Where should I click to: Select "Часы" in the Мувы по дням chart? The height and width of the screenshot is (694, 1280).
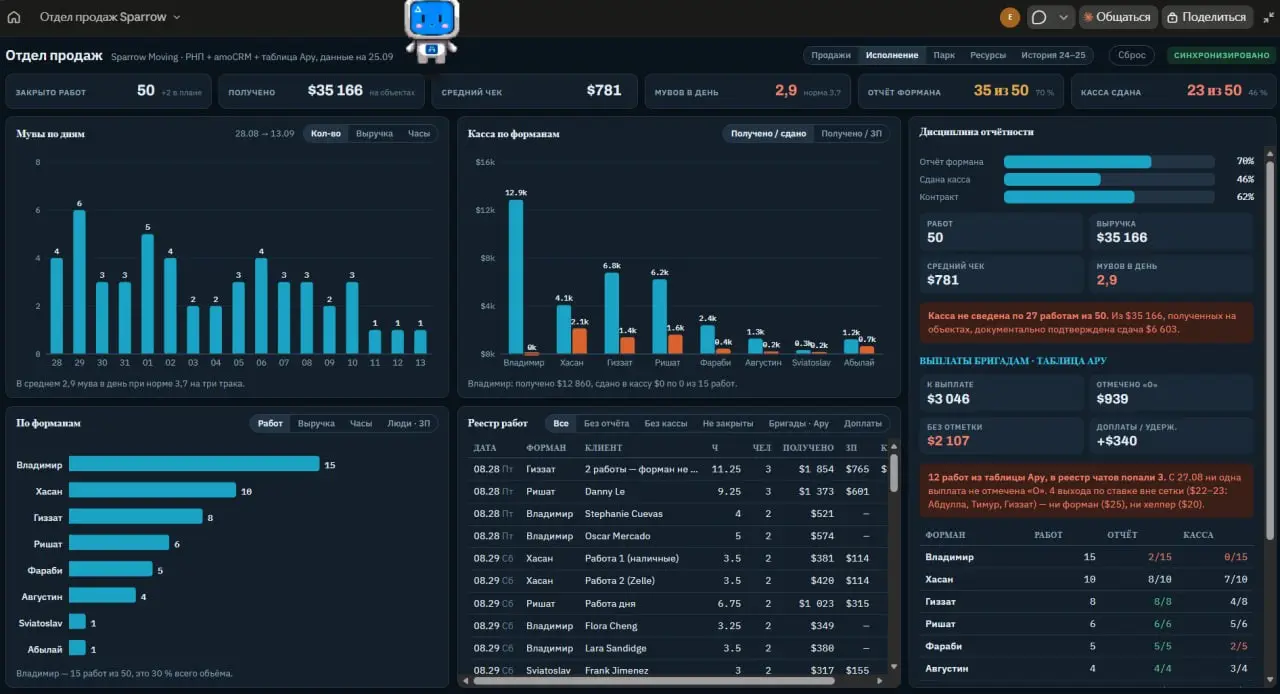[419, 134]
